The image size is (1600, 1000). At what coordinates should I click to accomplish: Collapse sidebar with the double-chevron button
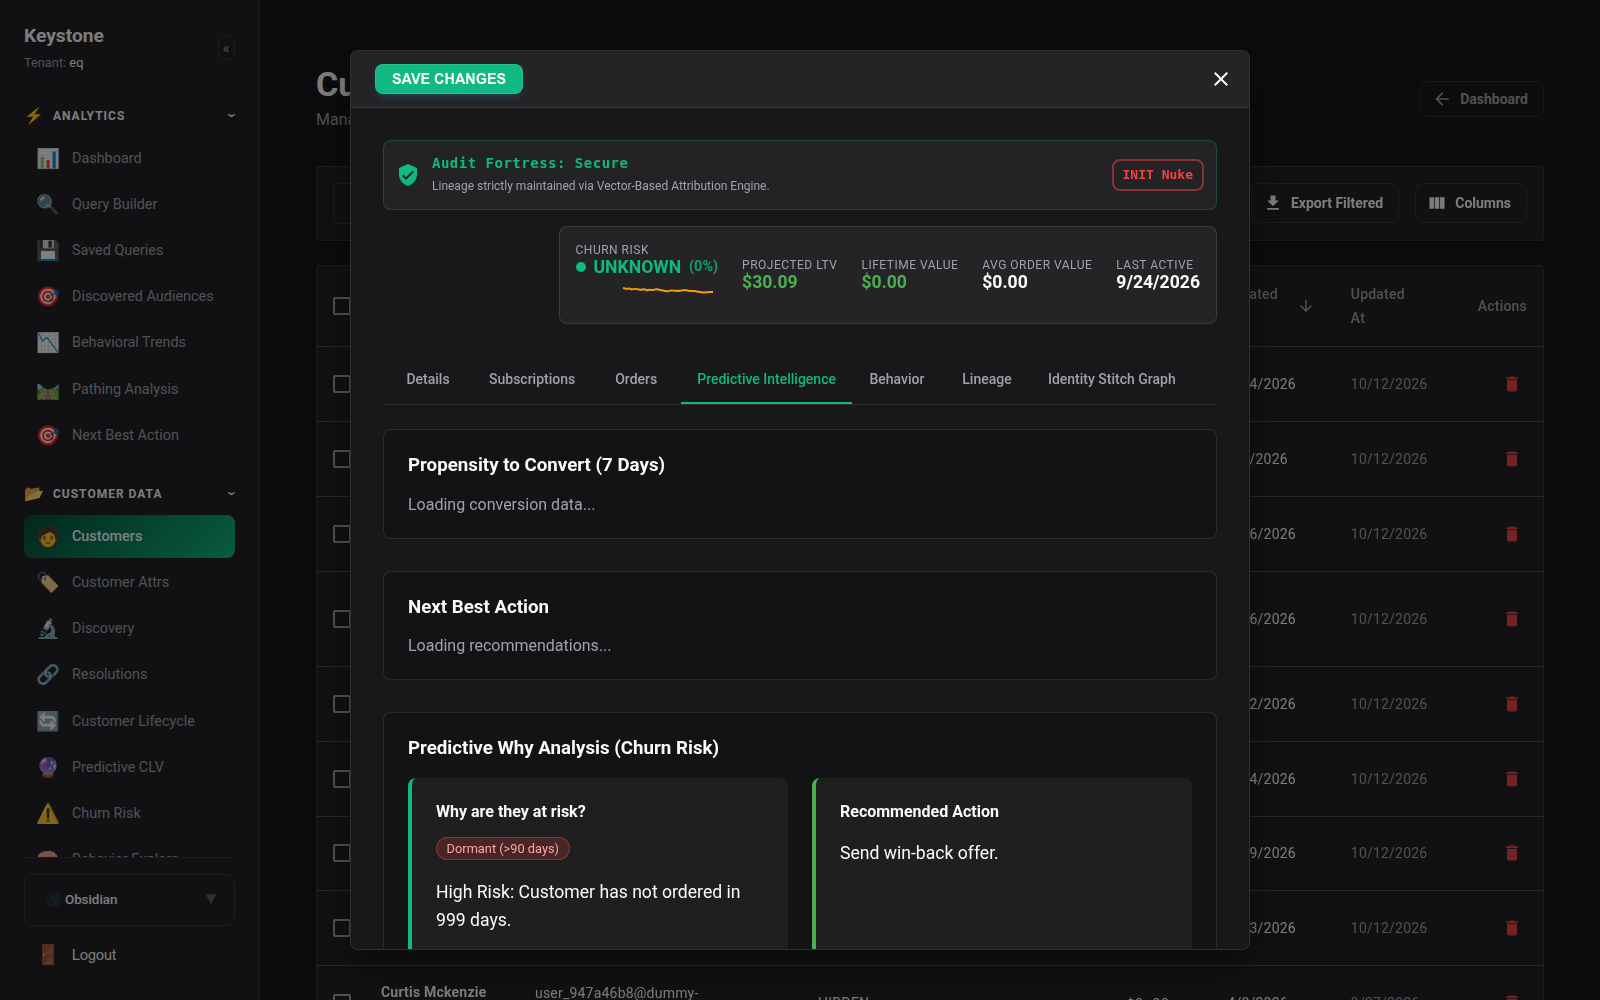point(226,48)
